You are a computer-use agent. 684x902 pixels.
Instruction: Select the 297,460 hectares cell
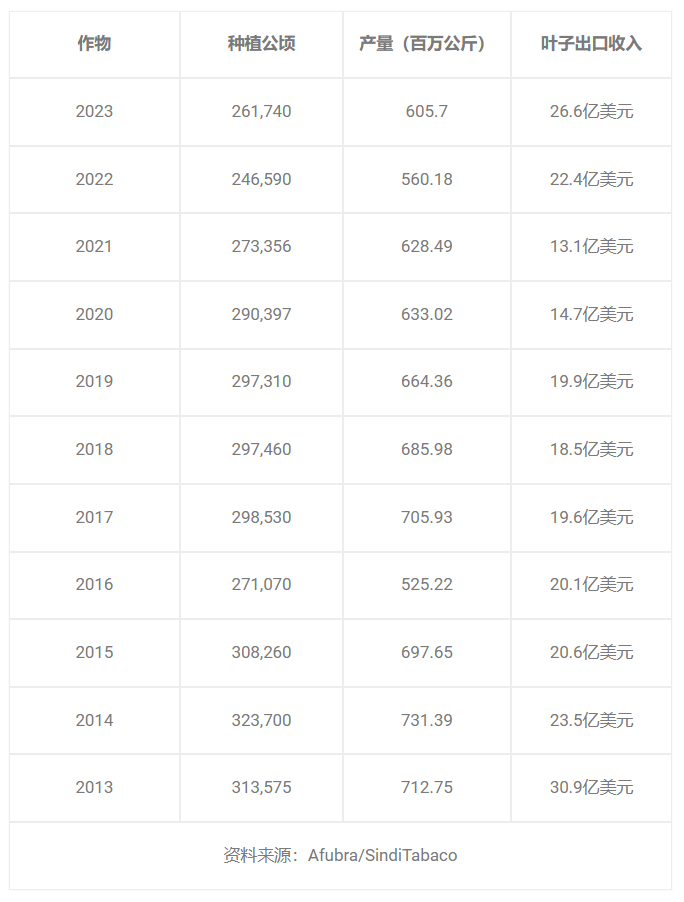(x=262, y=449)
